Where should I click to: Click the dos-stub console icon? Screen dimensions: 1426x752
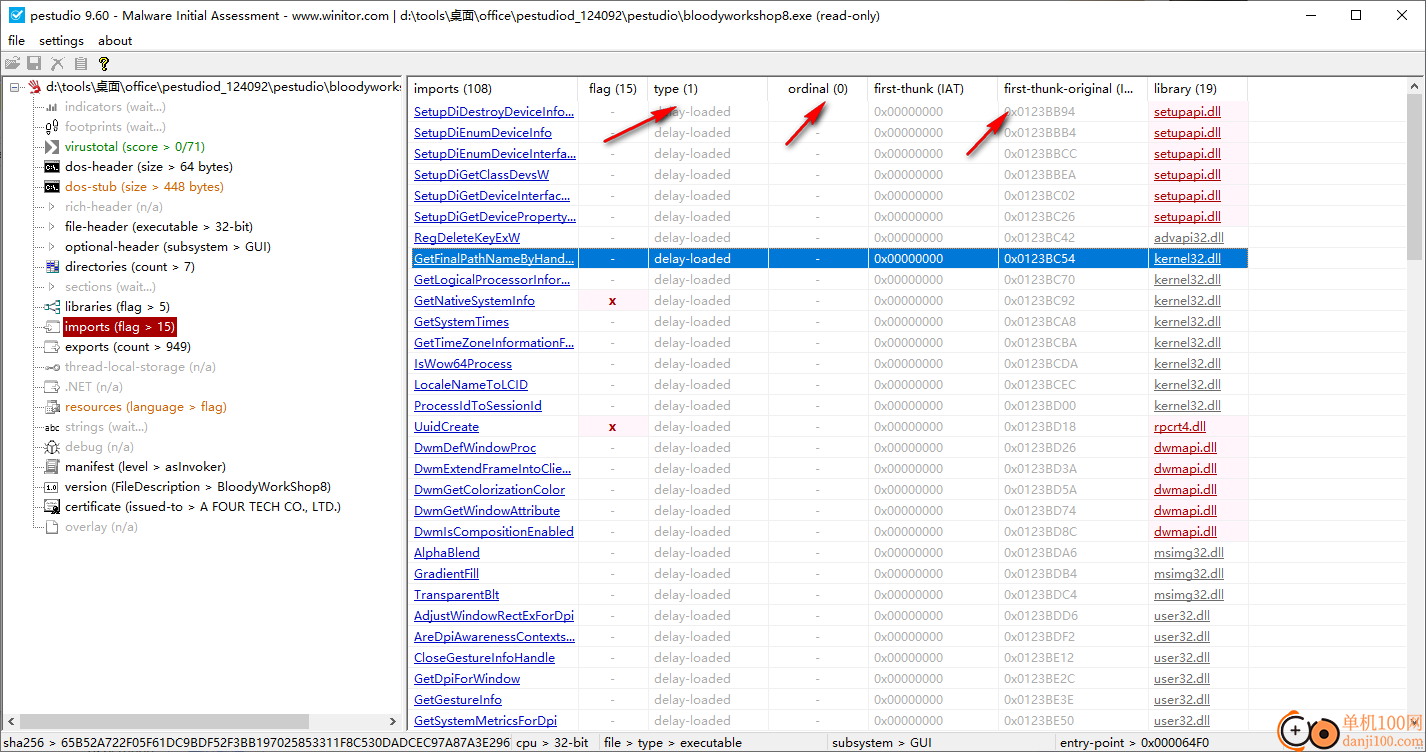click(x=52, y=187)
